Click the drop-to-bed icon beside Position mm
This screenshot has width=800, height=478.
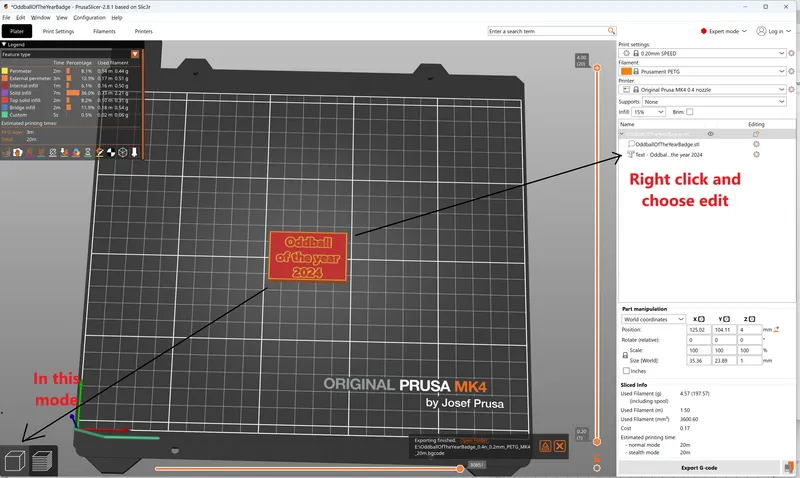tap(777, 330)
